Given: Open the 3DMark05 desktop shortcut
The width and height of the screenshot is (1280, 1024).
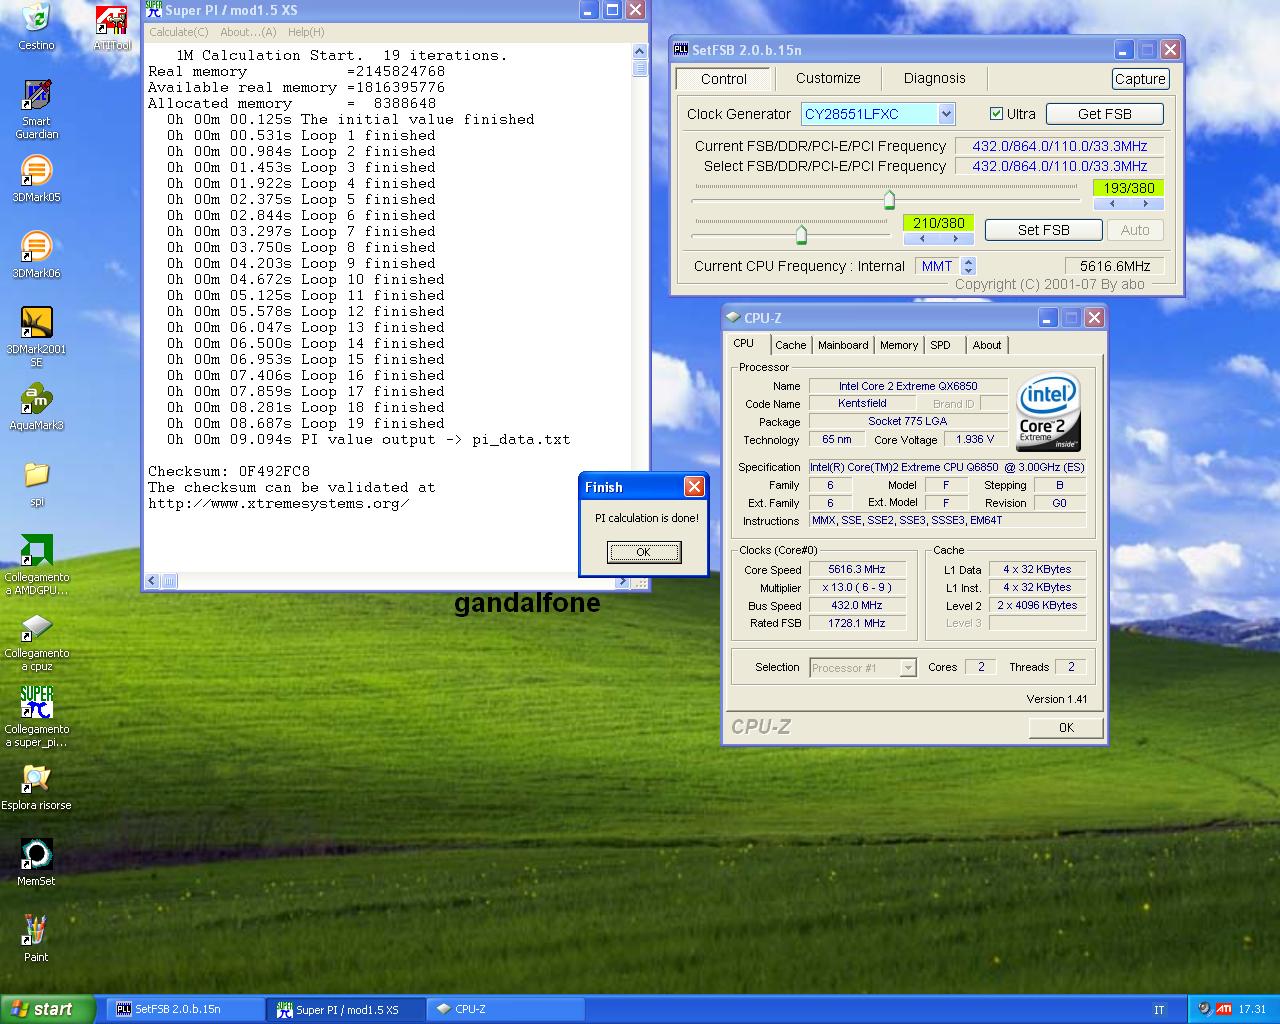Looking at the screenshot, I should (x=36, y=170).
